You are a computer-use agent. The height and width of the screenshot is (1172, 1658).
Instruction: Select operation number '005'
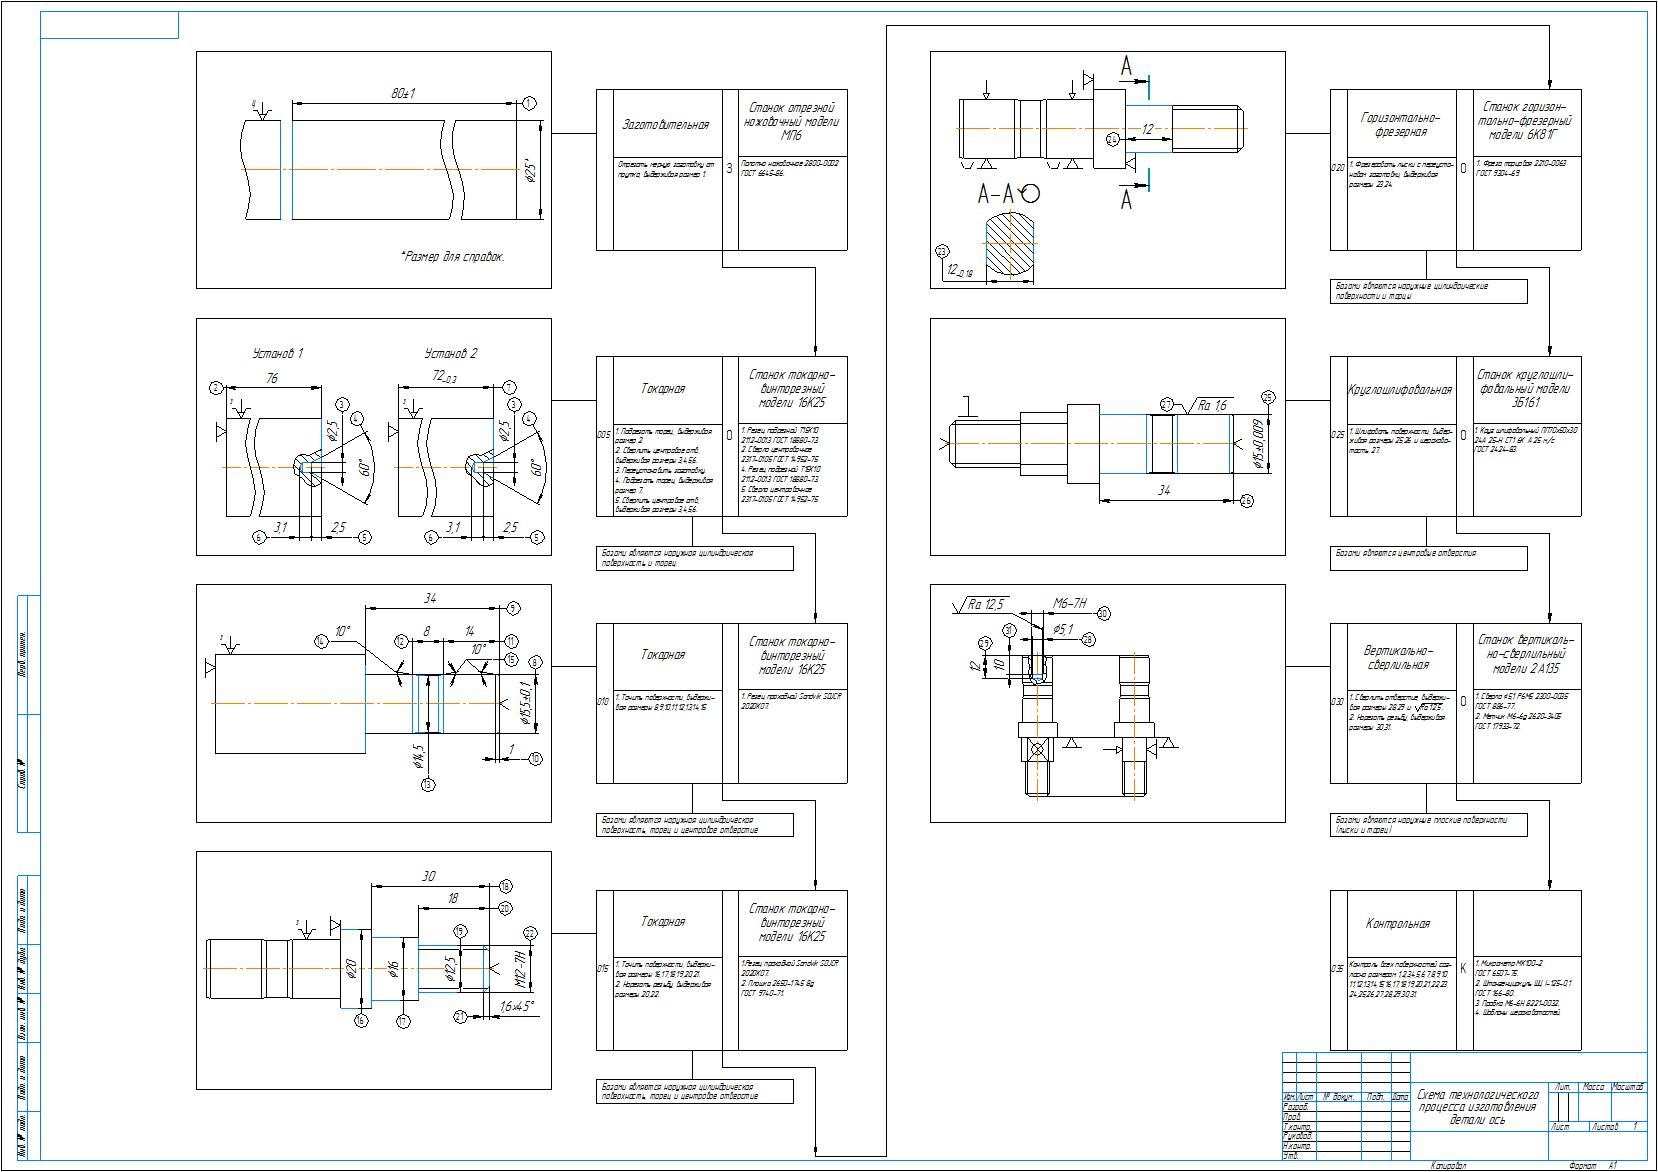point(603,436)
